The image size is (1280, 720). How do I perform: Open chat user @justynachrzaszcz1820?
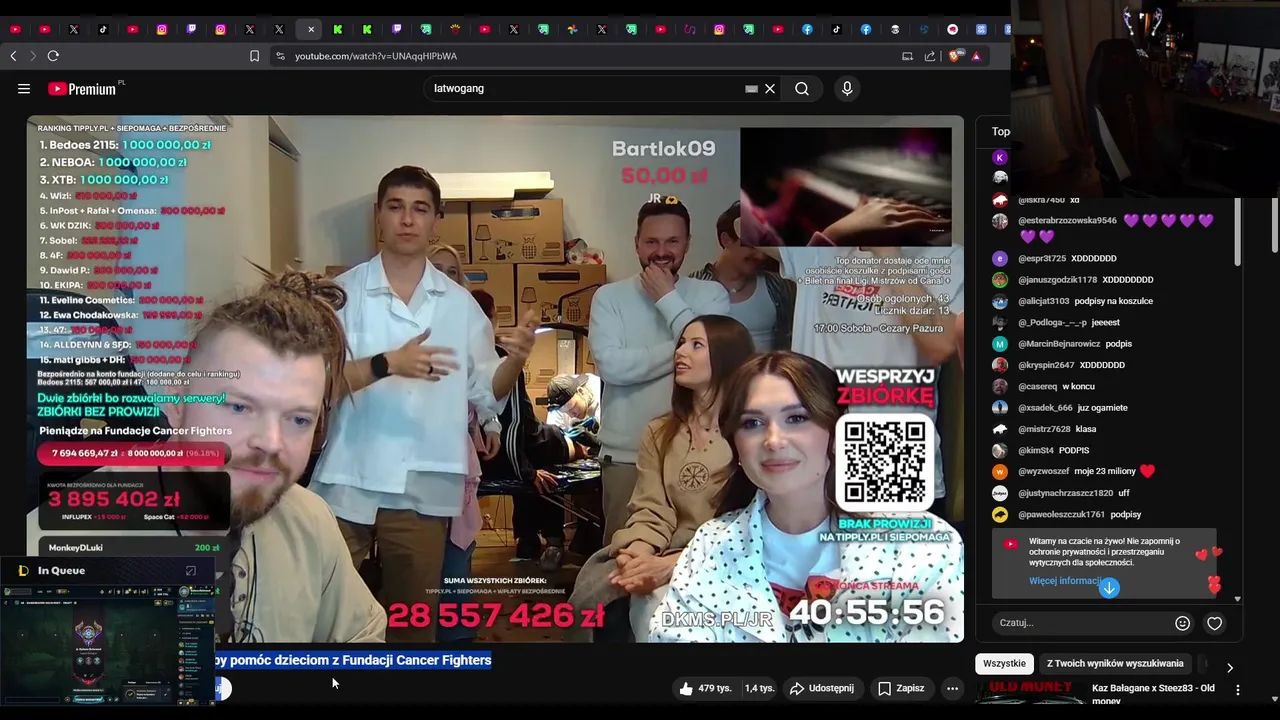[1065, 494]
